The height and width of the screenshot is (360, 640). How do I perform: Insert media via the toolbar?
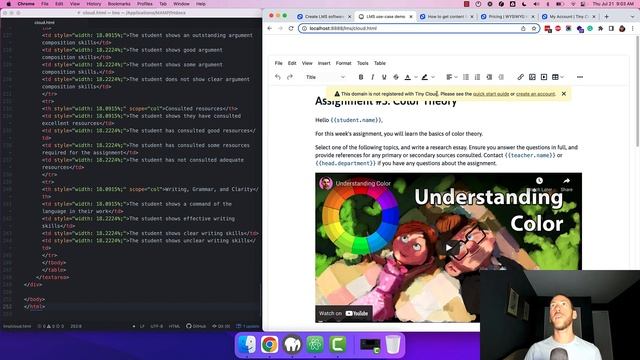click(544, 77)
